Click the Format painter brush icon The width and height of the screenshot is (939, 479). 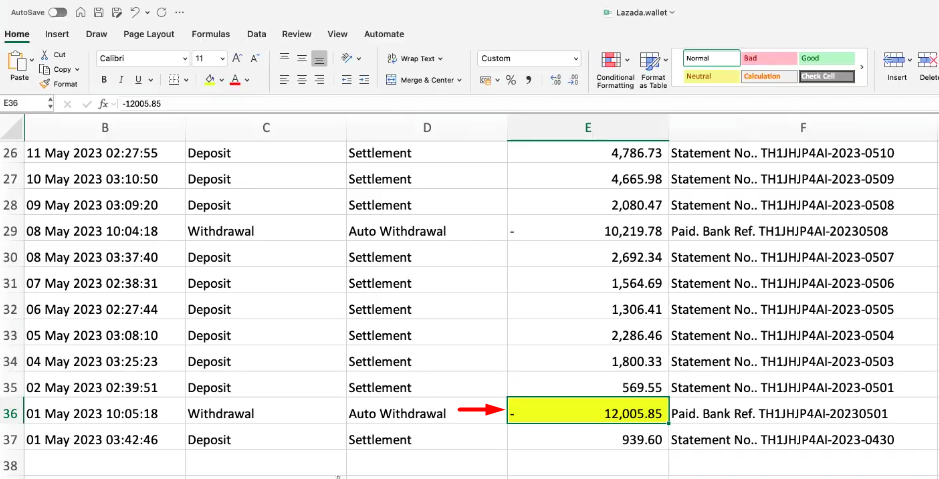pos(45,84)
